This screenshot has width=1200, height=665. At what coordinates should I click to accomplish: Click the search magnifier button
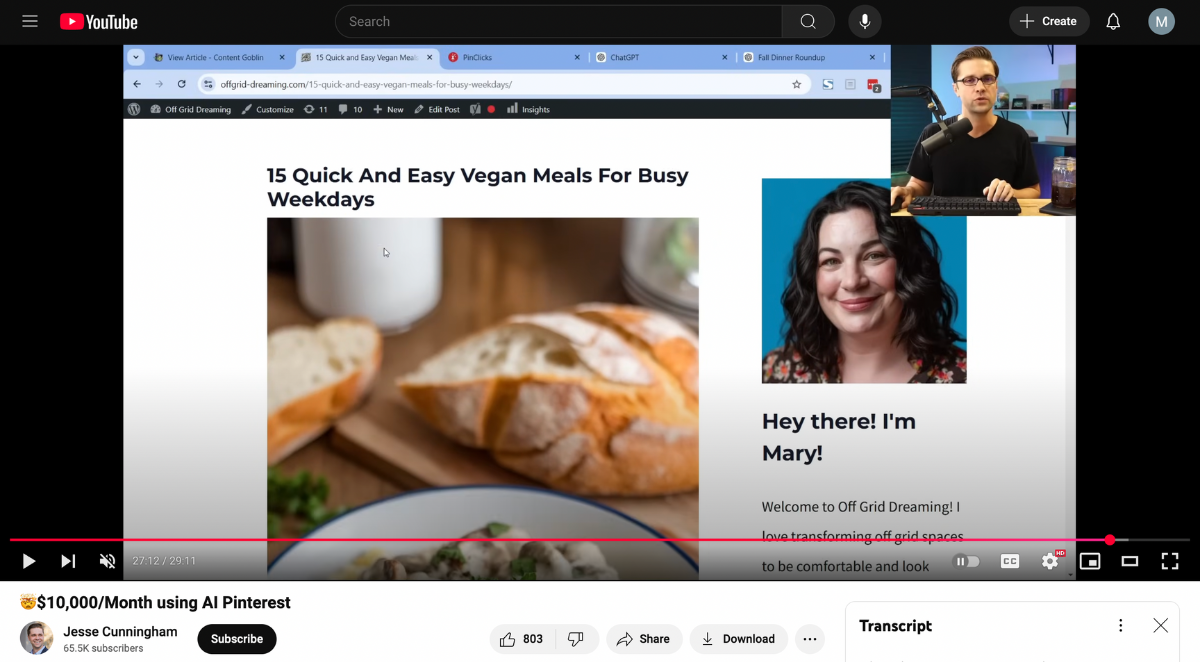(808, 21)
